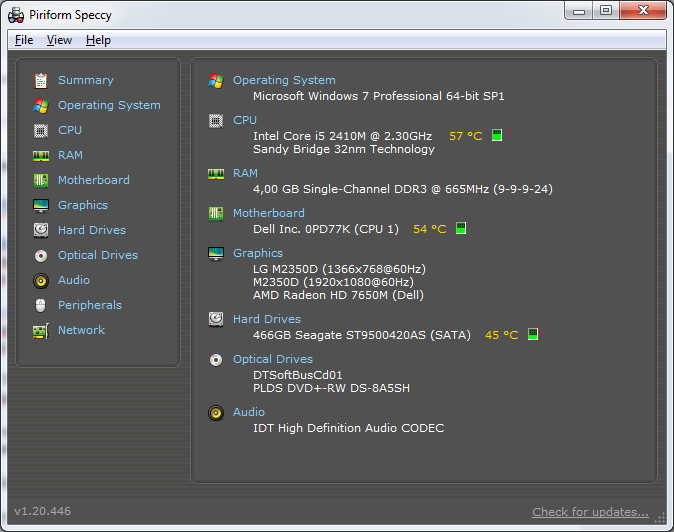Click the disc icon beside main Optical Drives heading

216,360
